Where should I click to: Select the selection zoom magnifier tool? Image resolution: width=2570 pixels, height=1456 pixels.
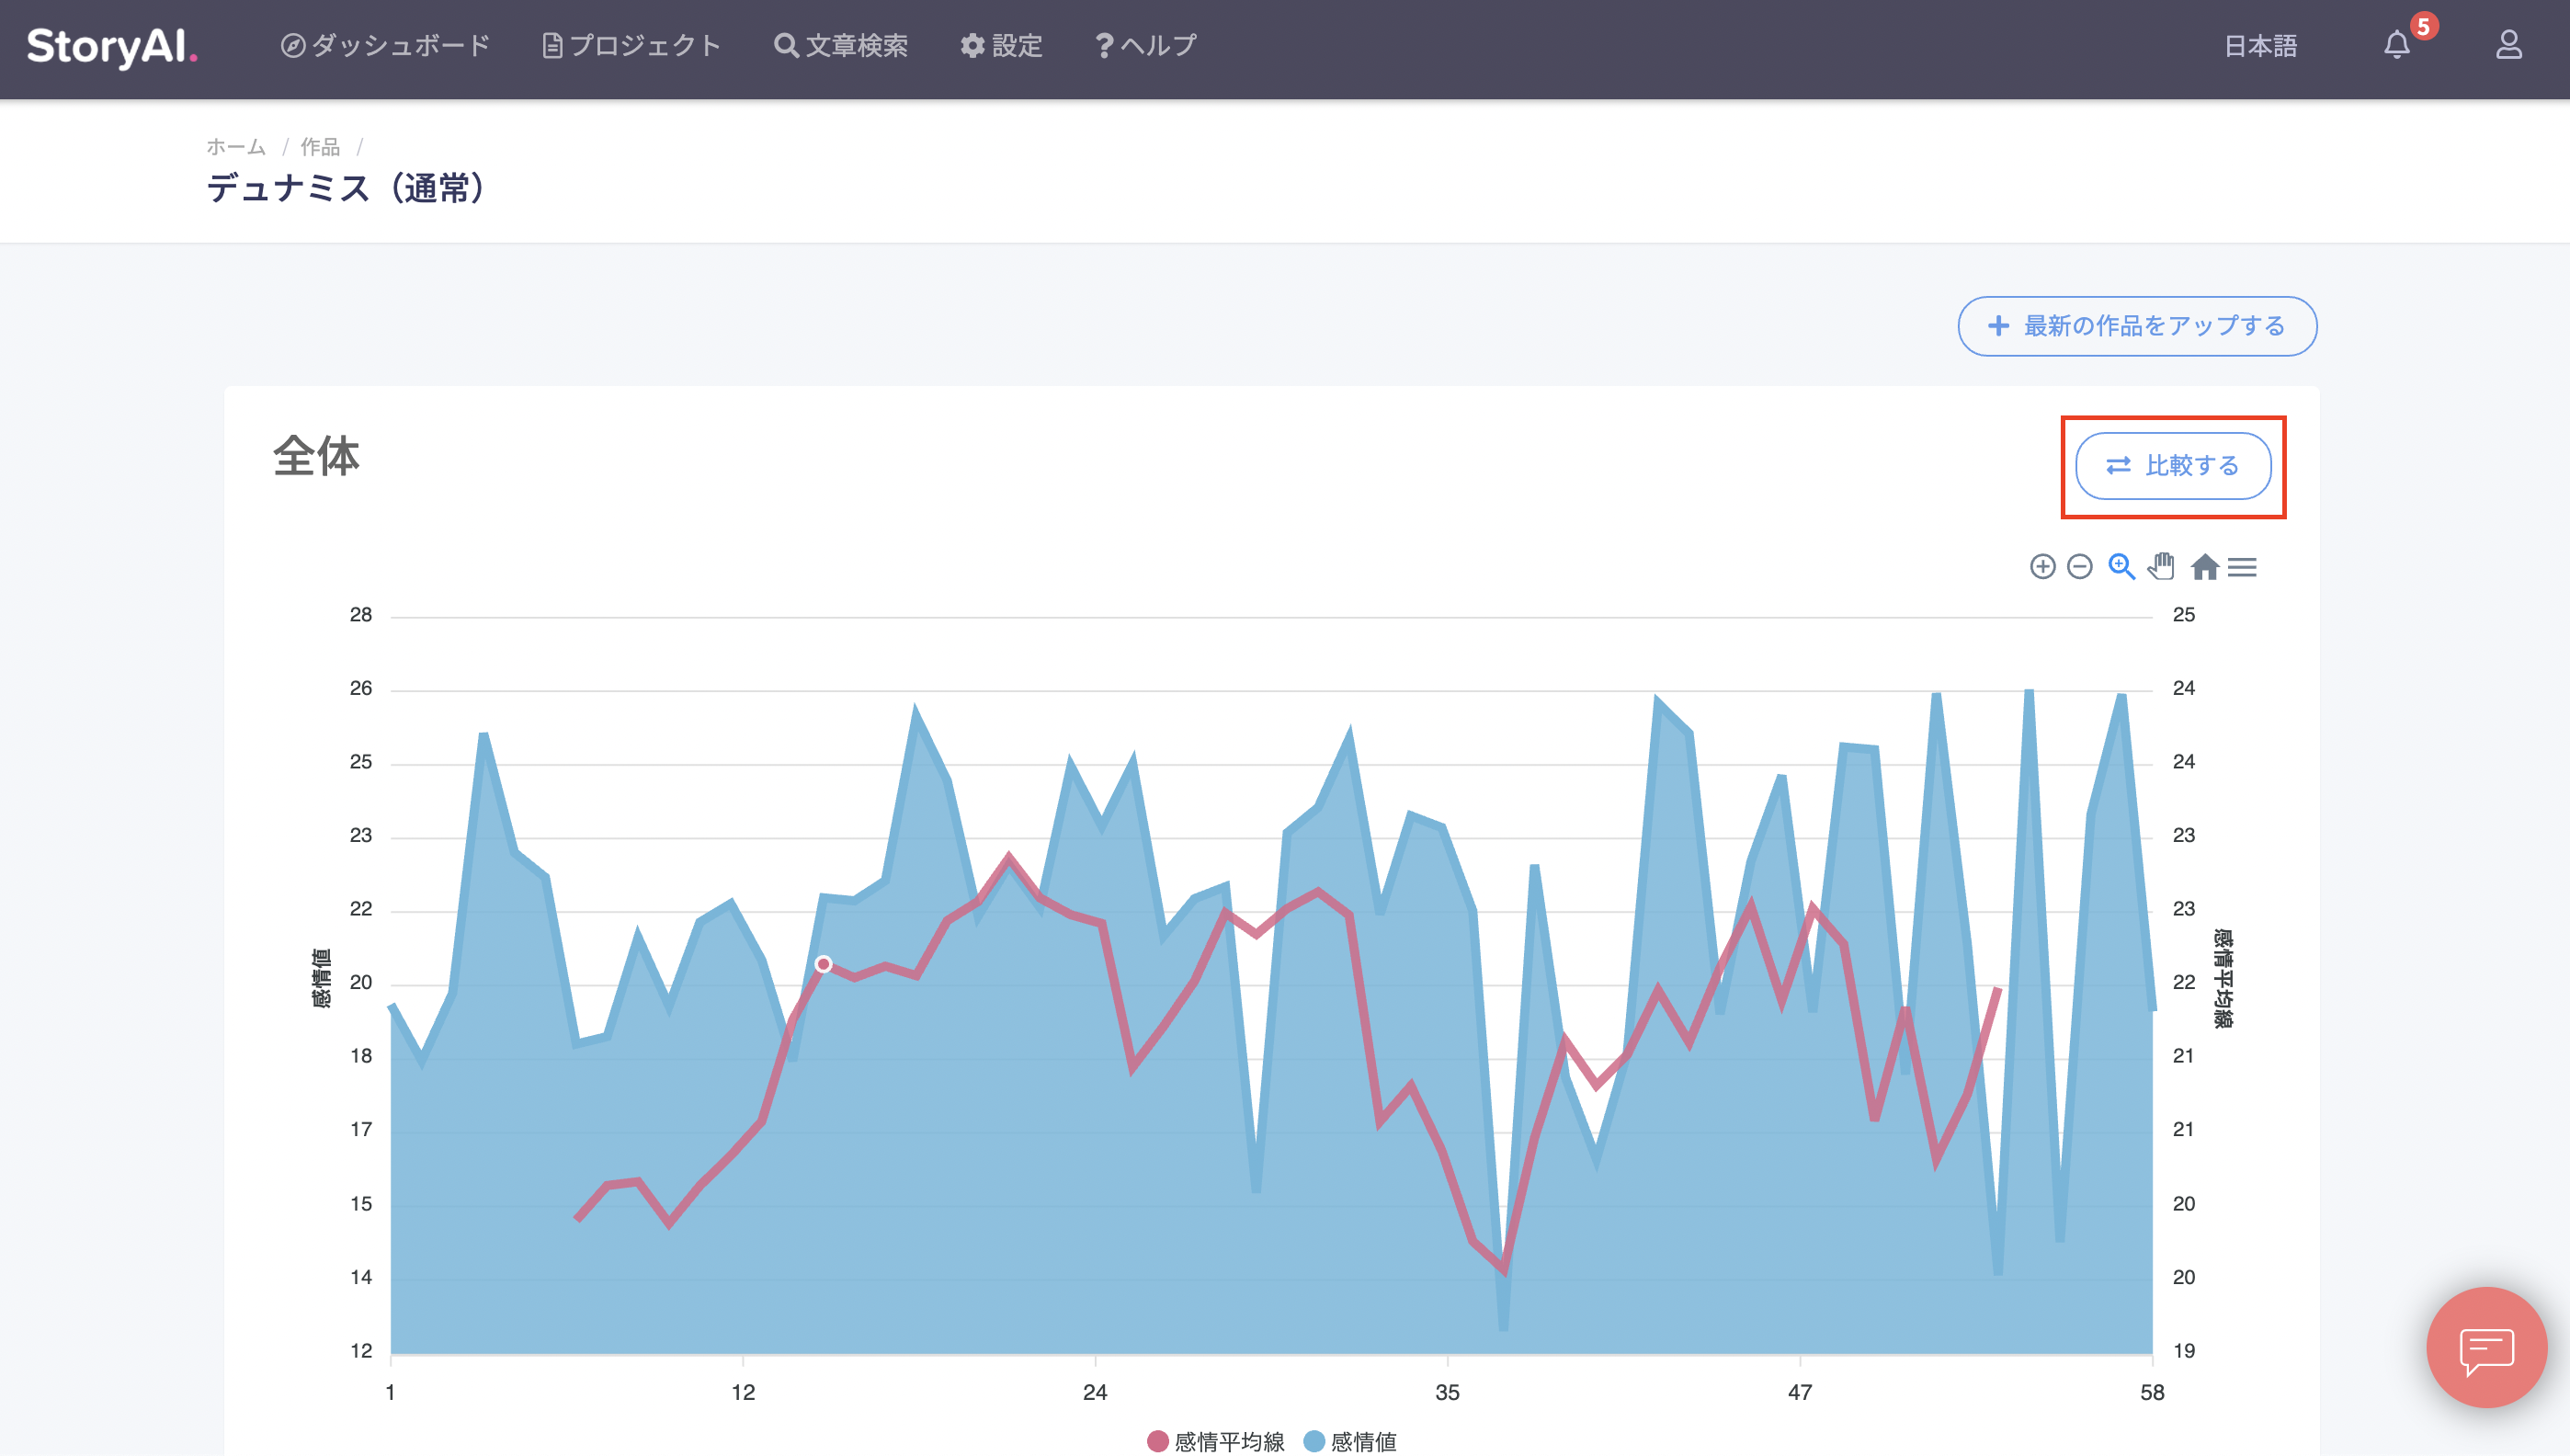click(x=2121, y=567)
